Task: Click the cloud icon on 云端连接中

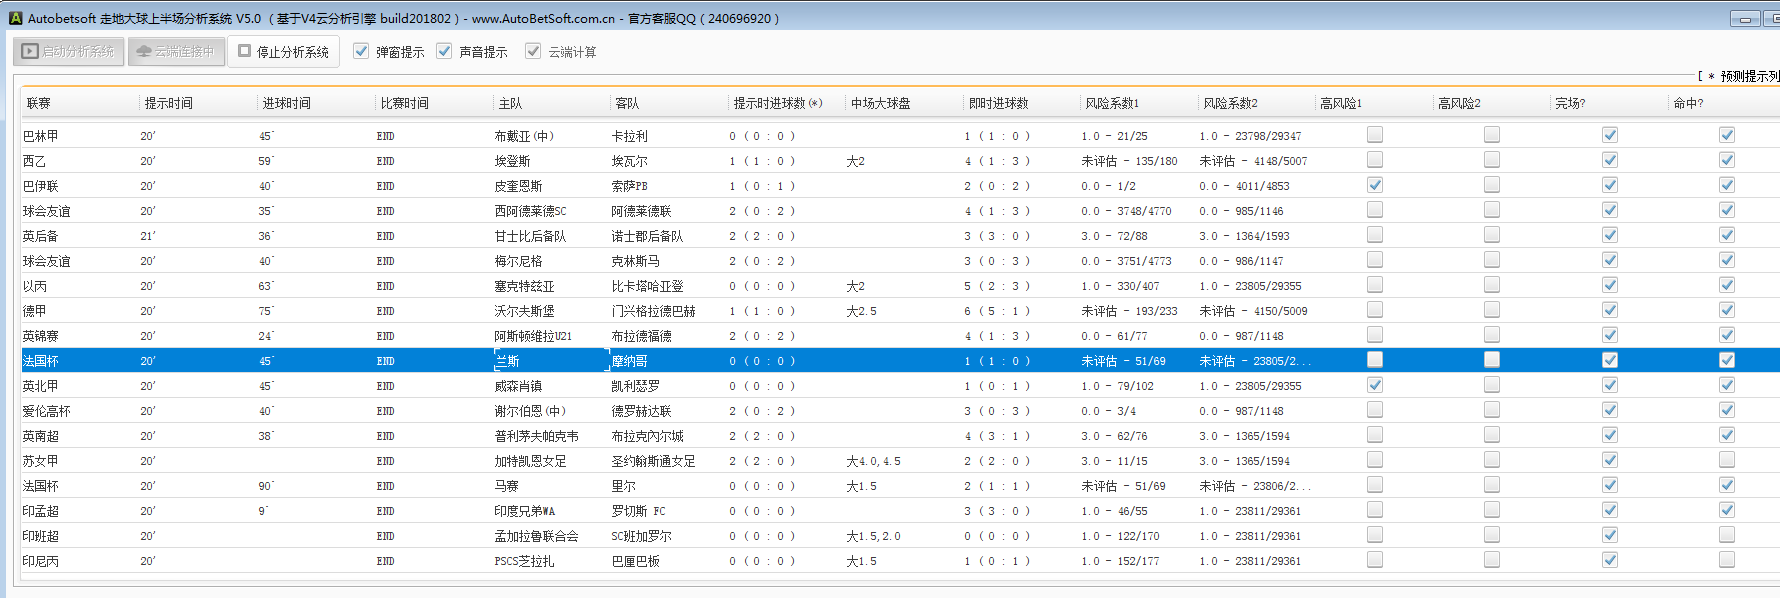Action: (144, 51)
